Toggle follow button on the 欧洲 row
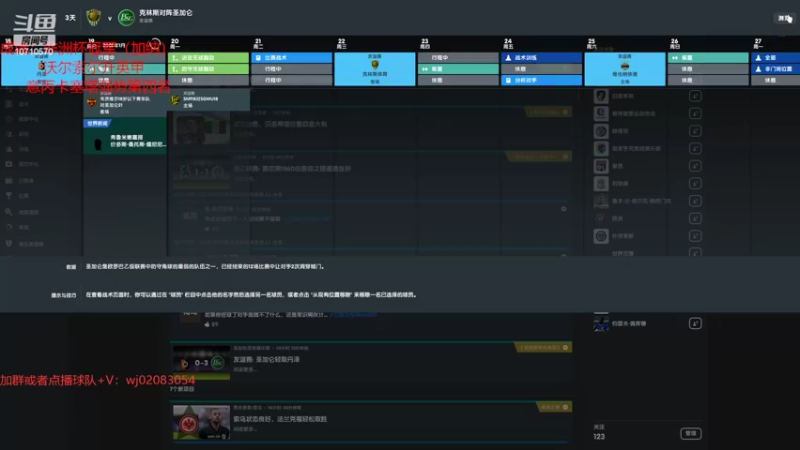The image size is (800, 450). 695,218
